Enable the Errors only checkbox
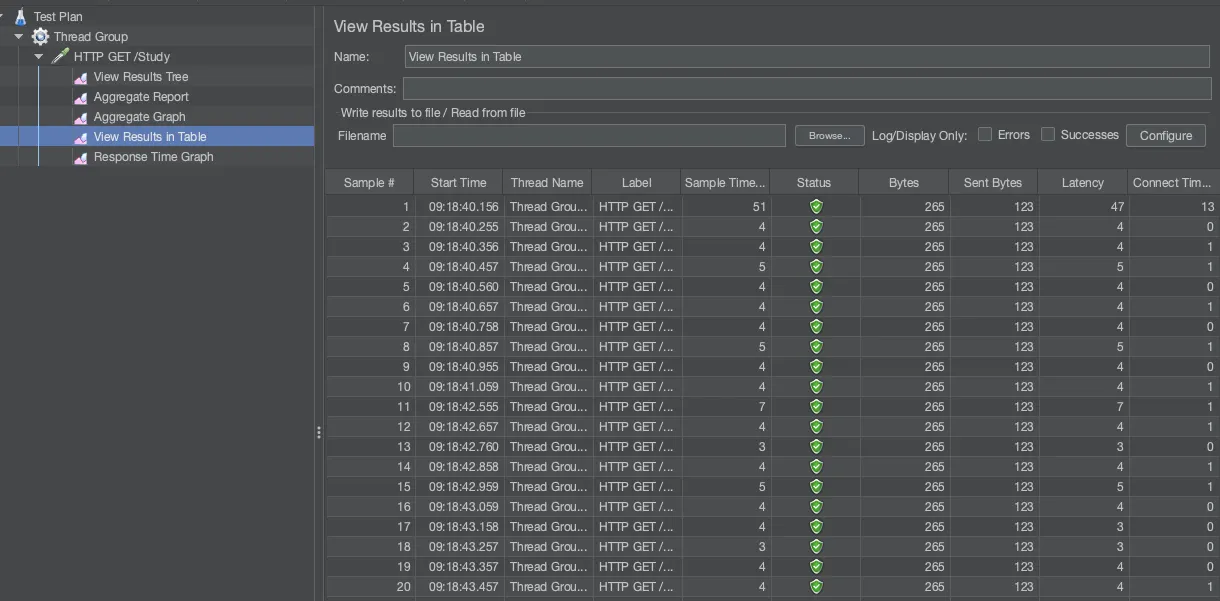1220x601 pixels. pos(985,134)
